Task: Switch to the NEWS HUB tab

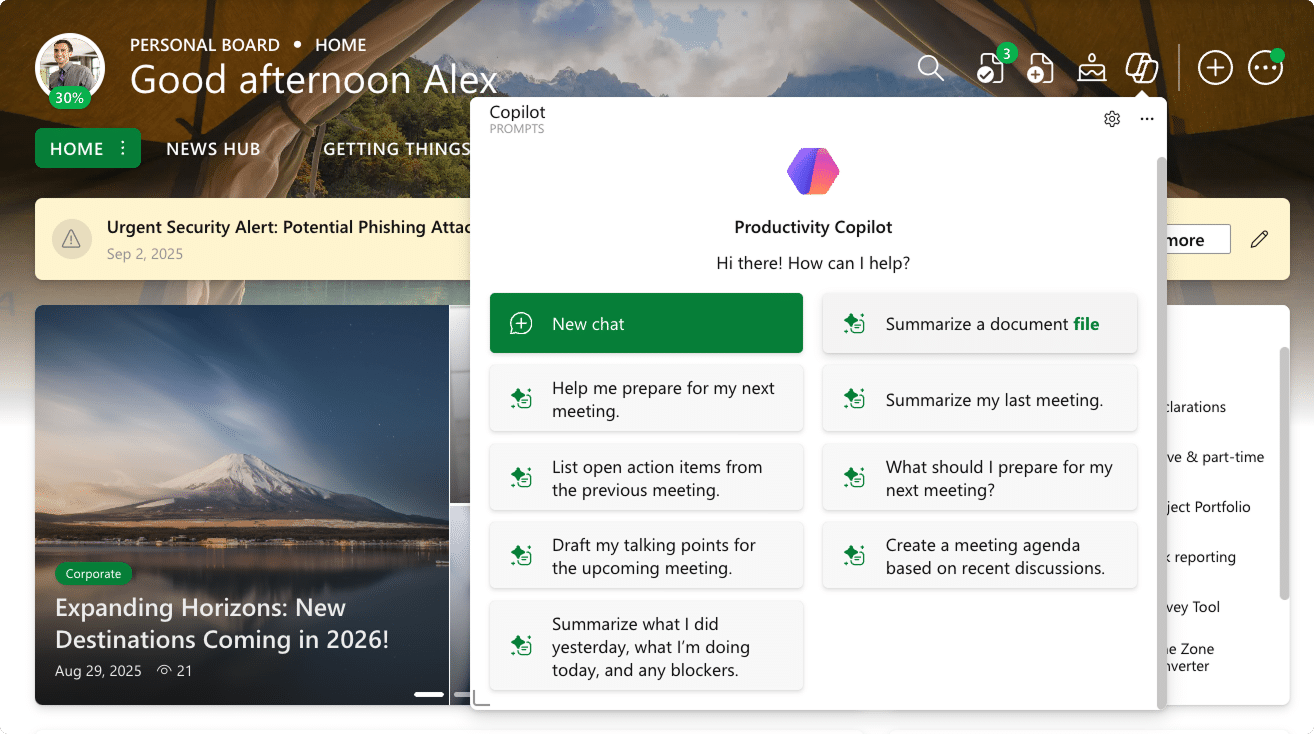Action: (x=213, y=149)
